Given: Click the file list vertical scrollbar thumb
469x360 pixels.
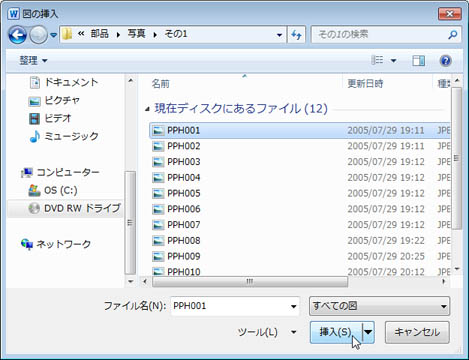Looking at the screenshot, I should [457, 158].
